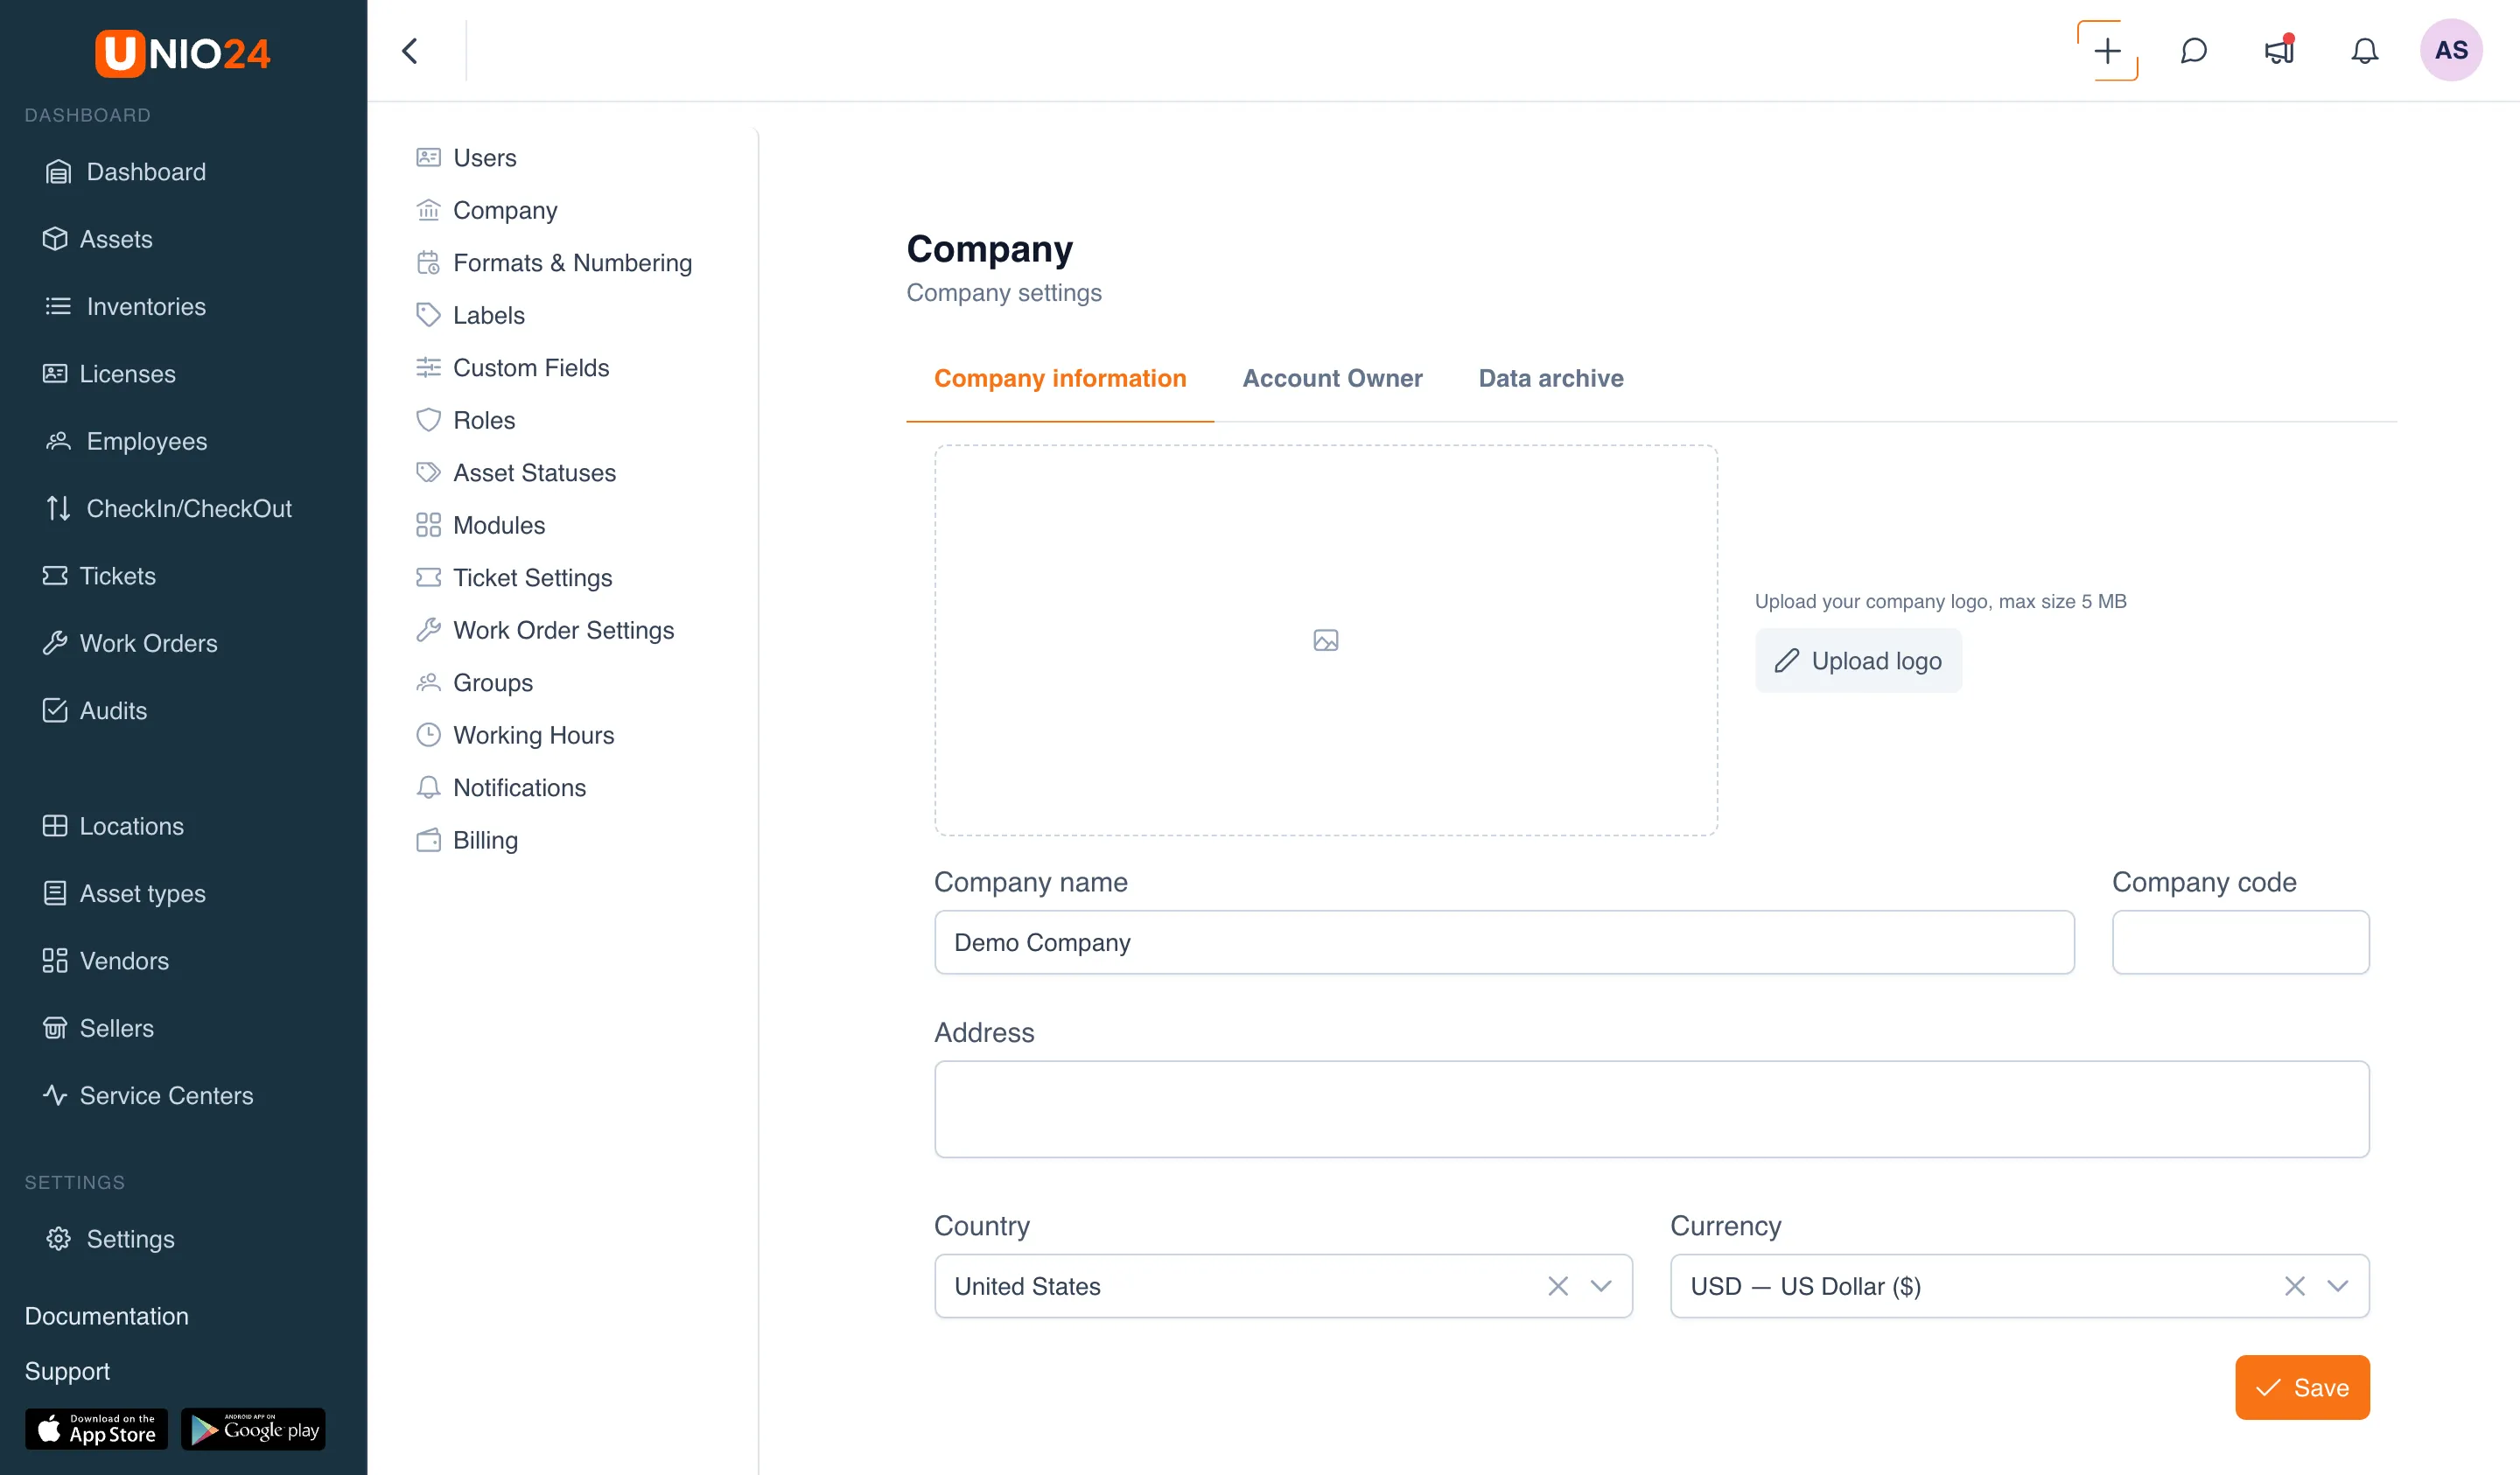Viewport: 2520px width, 1475px height.
Task: Open Tickets in the sidebar
Action: coord(99,576)
